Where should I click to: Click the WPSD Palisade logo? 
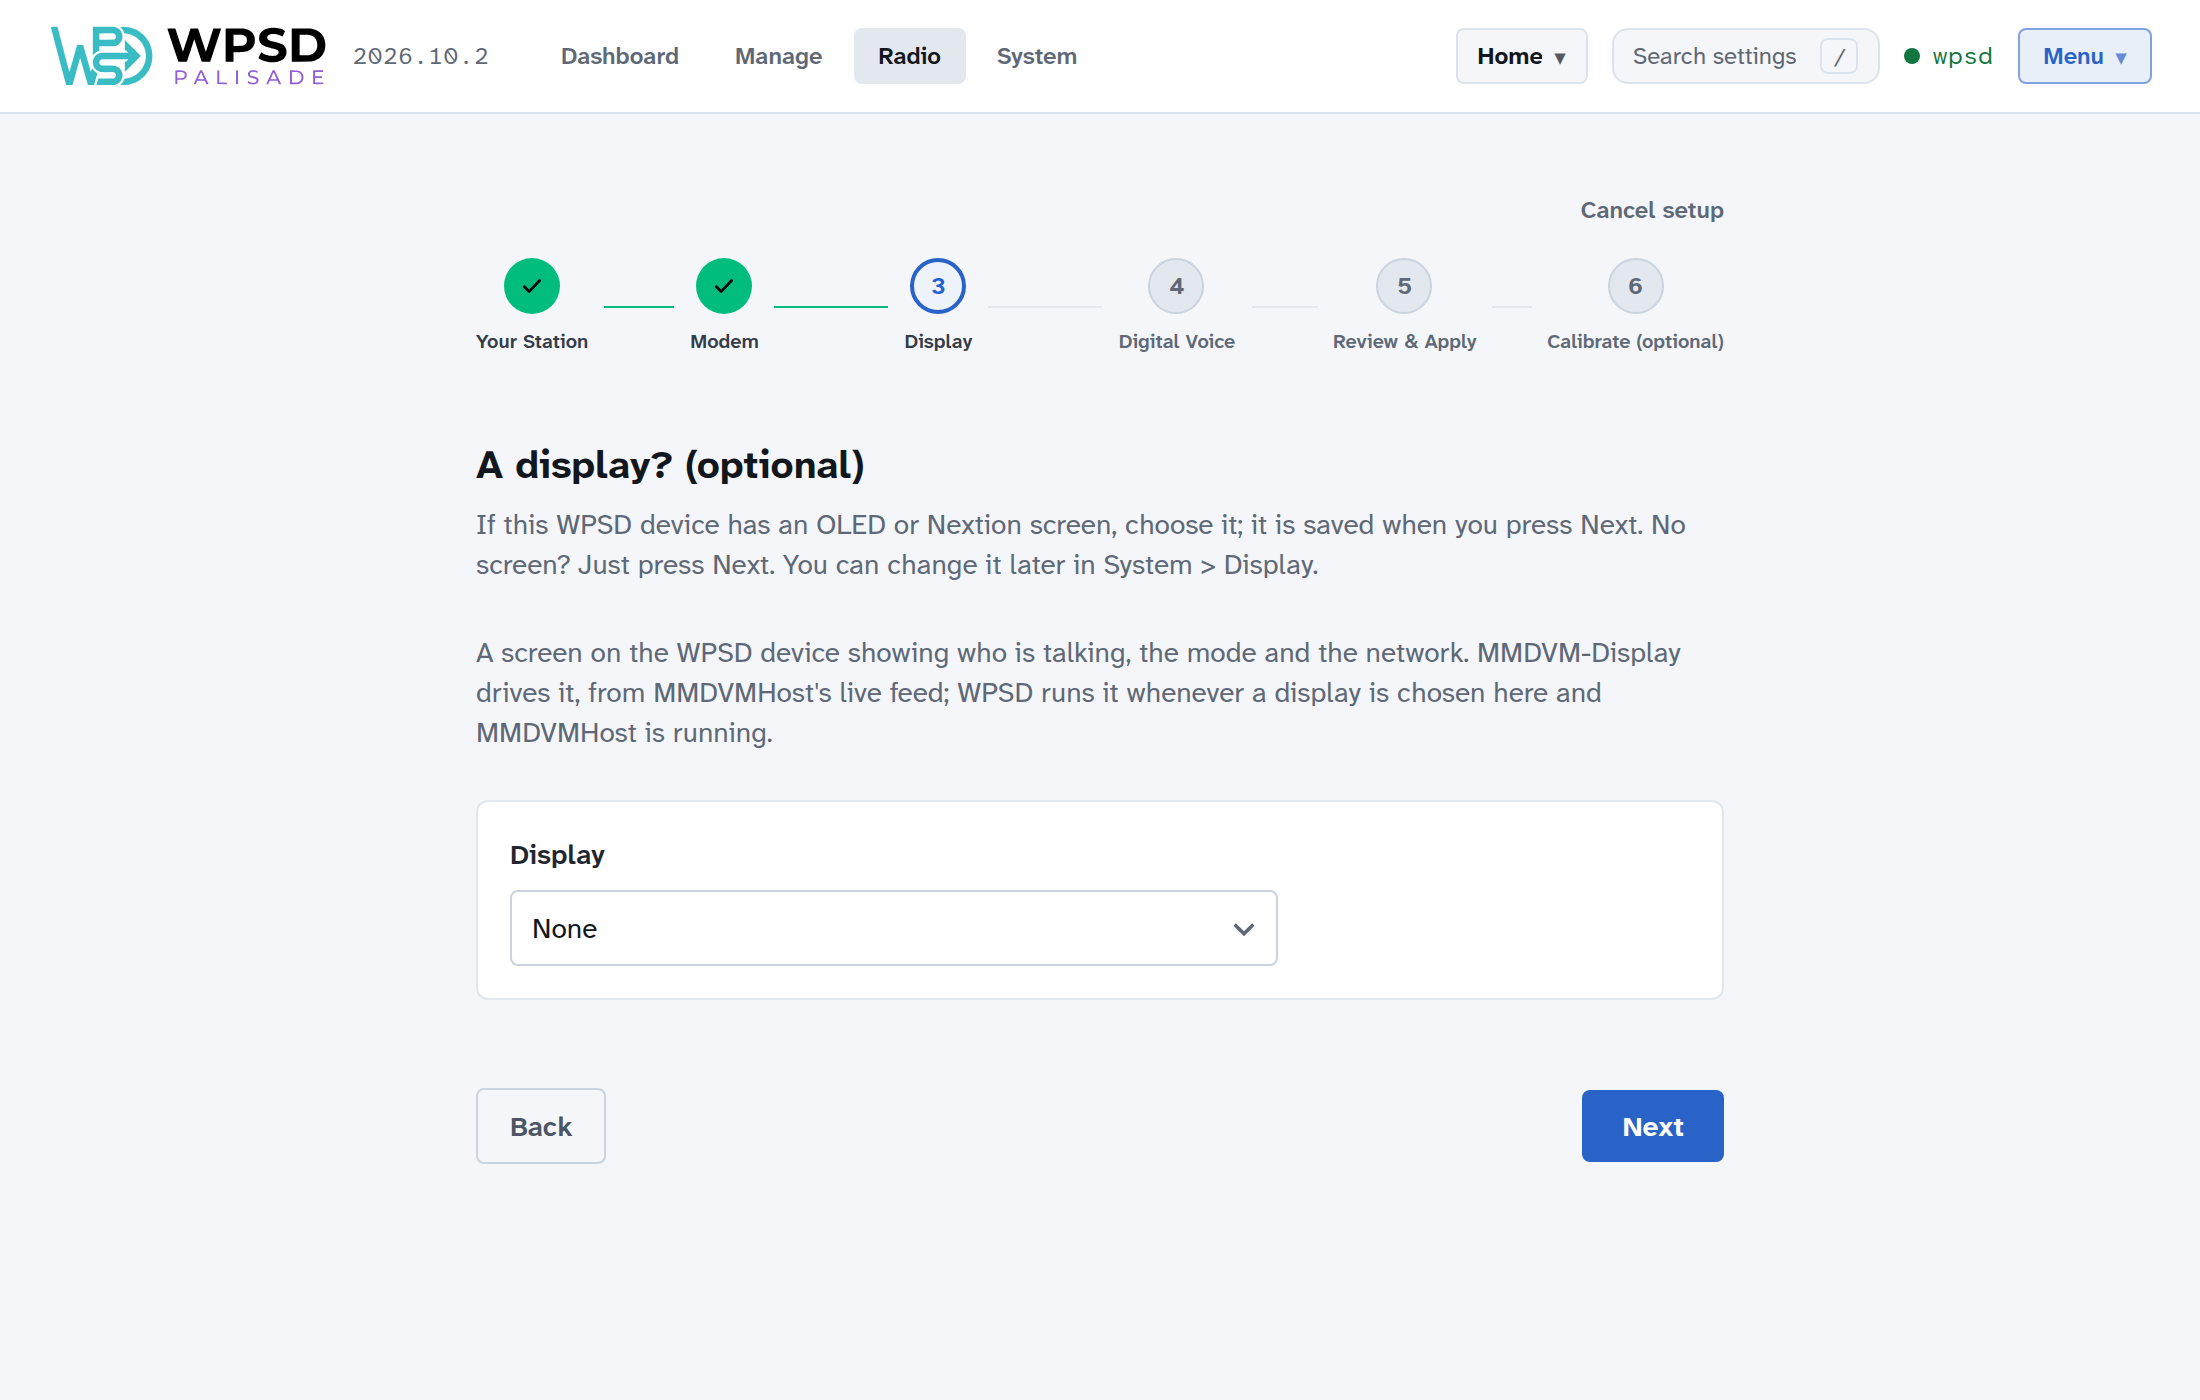pos(188,56)
